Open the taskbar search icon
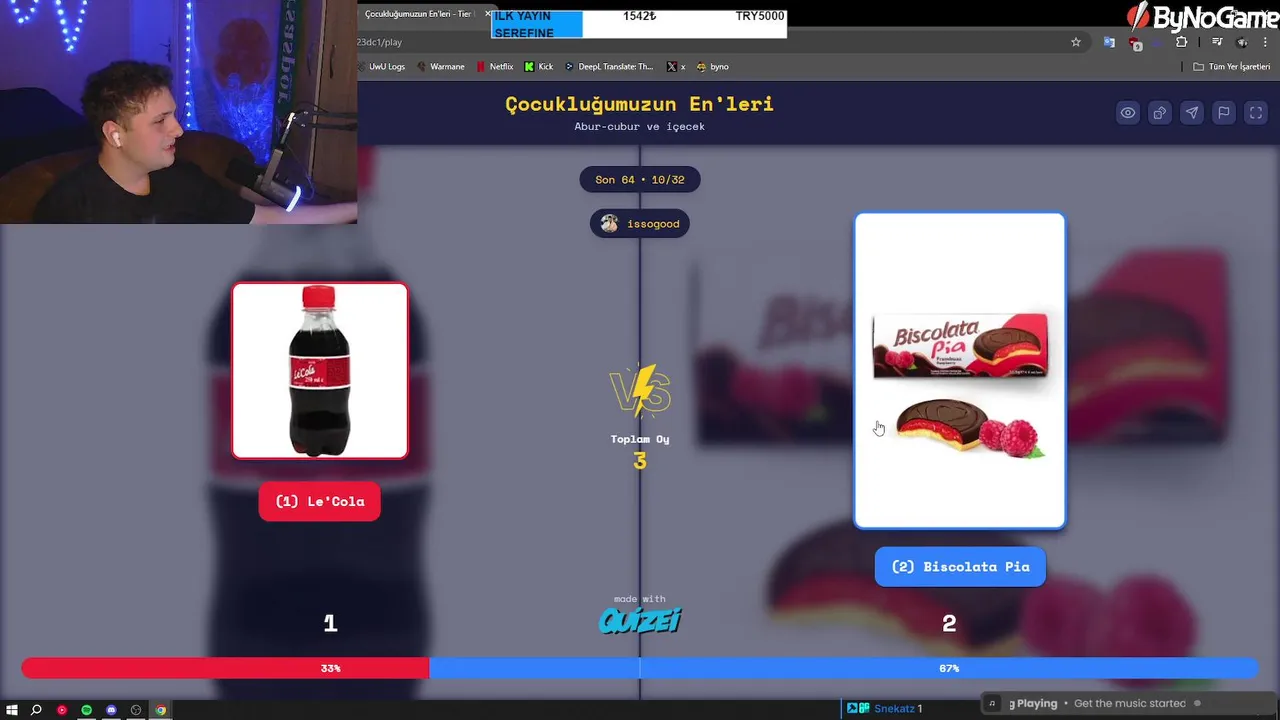Screen dimensions: 1280x720 (x=36, y=710)
